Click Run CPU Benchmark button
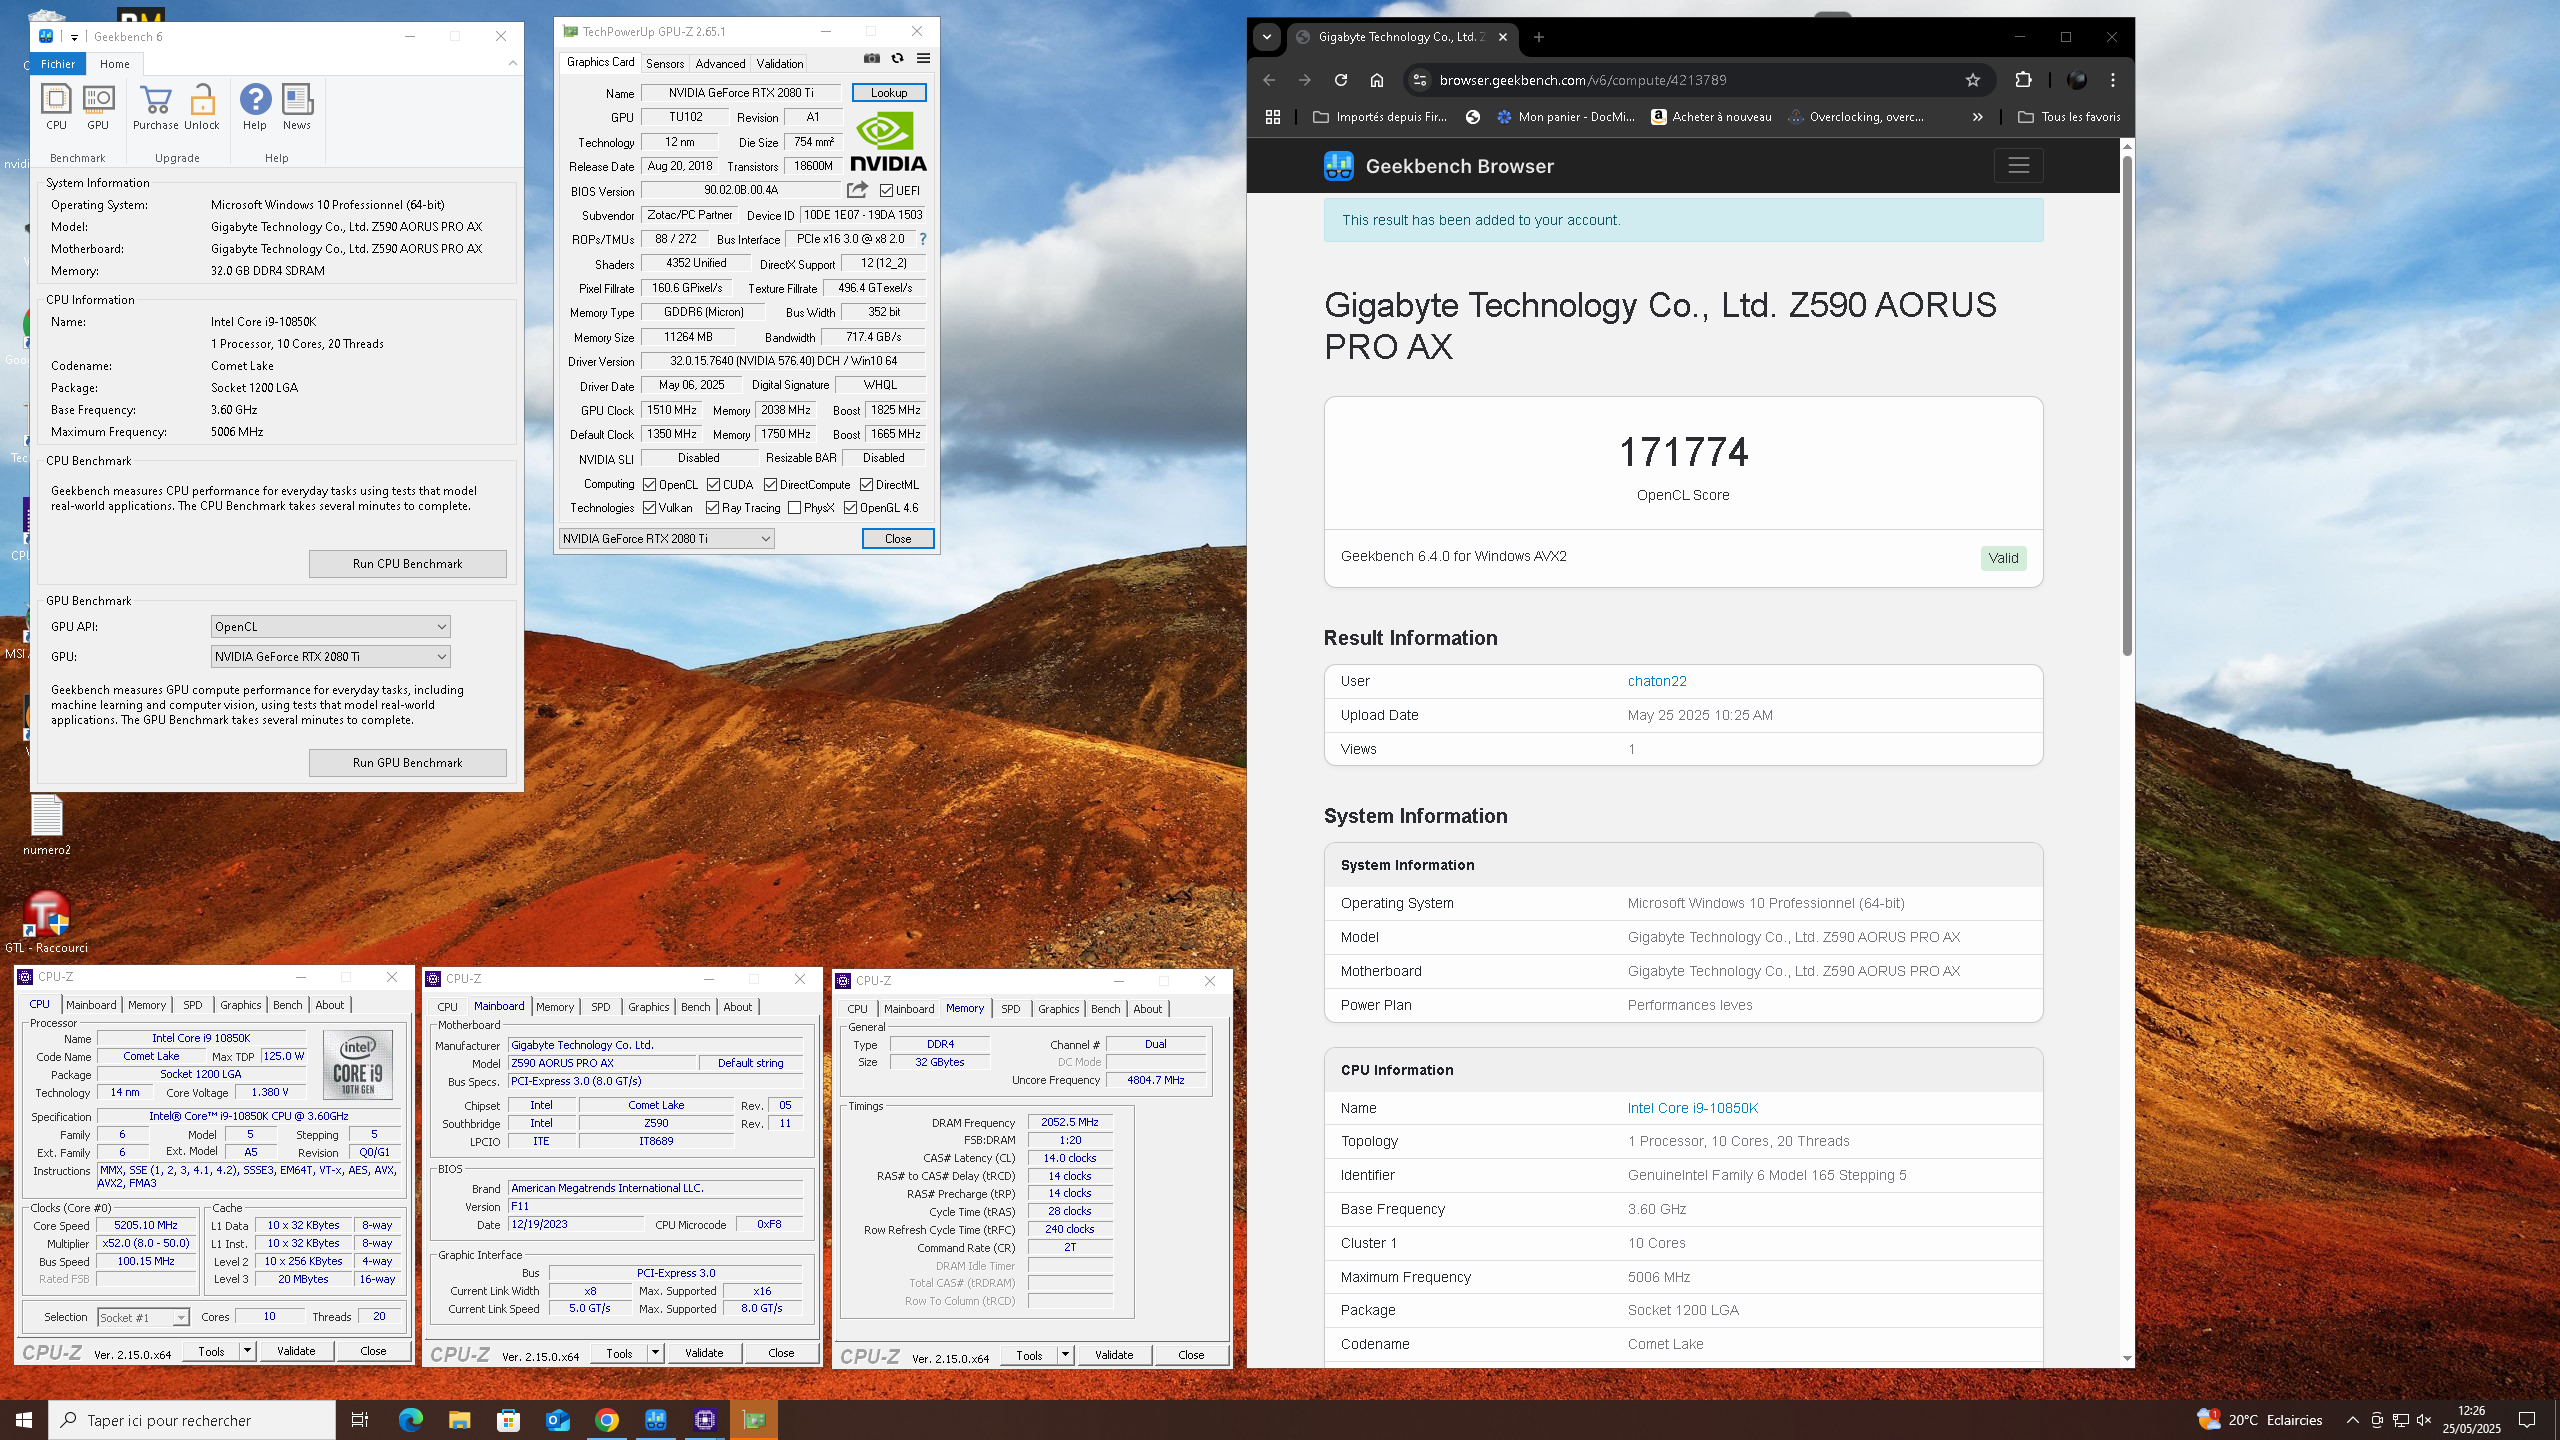Screen dimensions: 2560x1440 (x=407, y=564)
